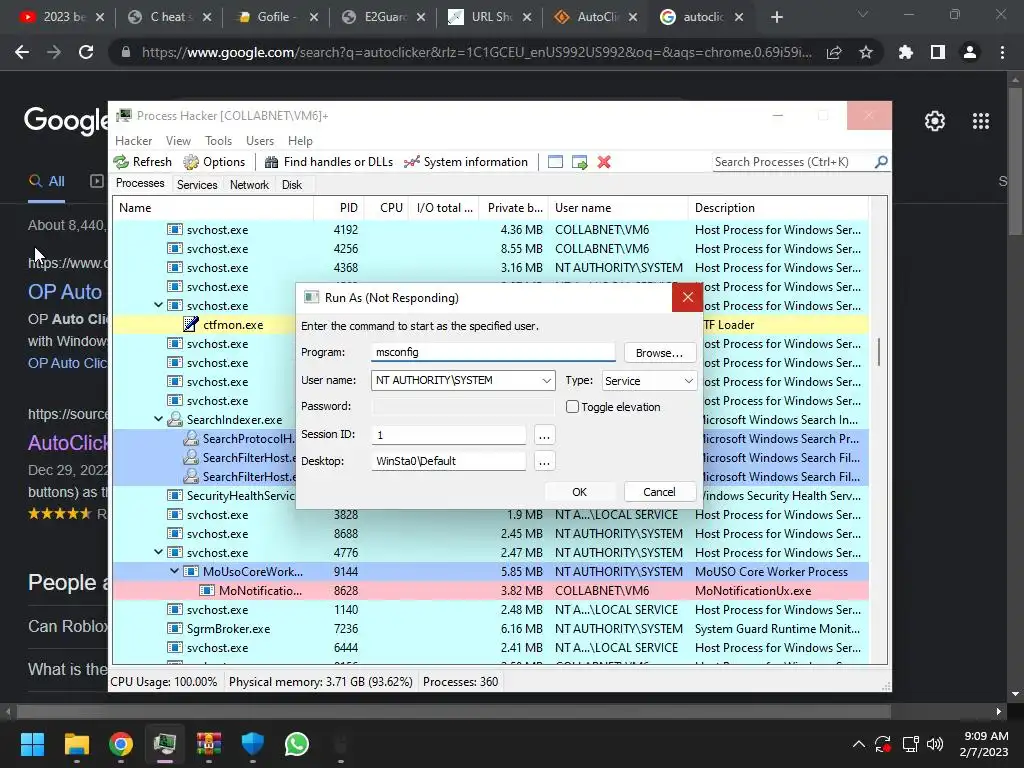Click Refresh in Process Hacker toolbar

[x=143, y=162]
